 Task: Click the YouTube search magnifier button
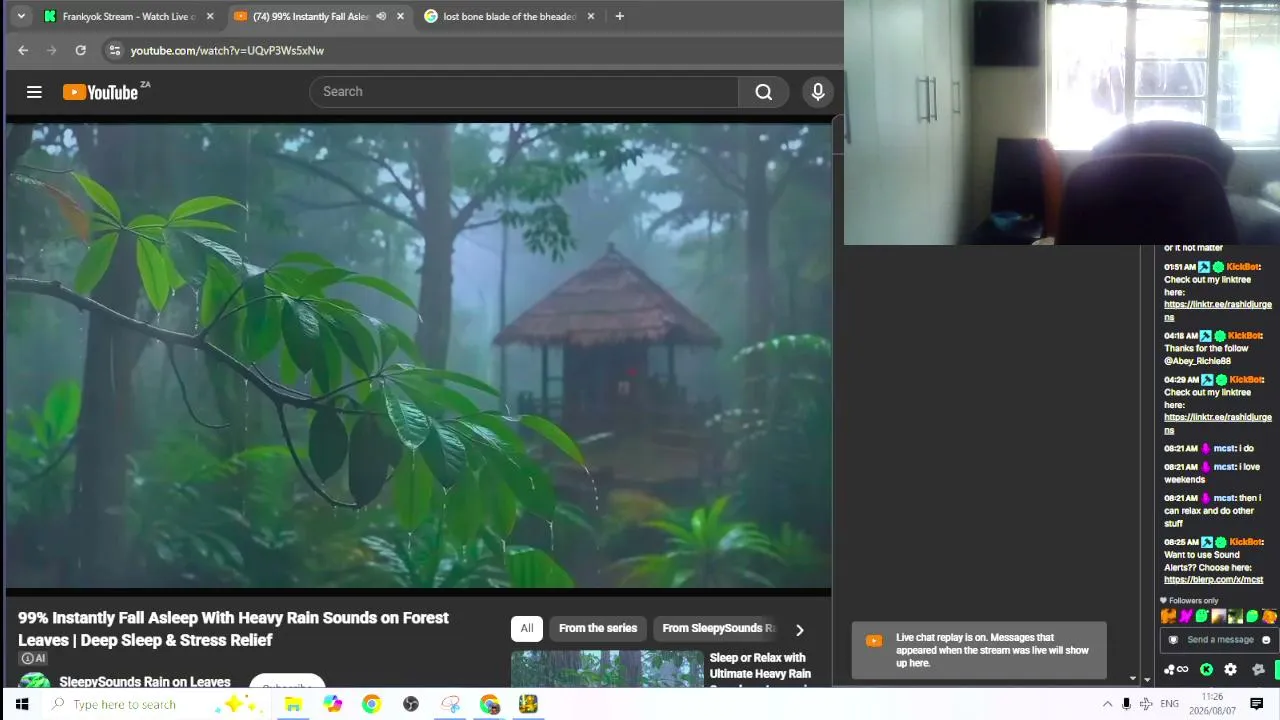pyautogui.click(x=764, y=92)
